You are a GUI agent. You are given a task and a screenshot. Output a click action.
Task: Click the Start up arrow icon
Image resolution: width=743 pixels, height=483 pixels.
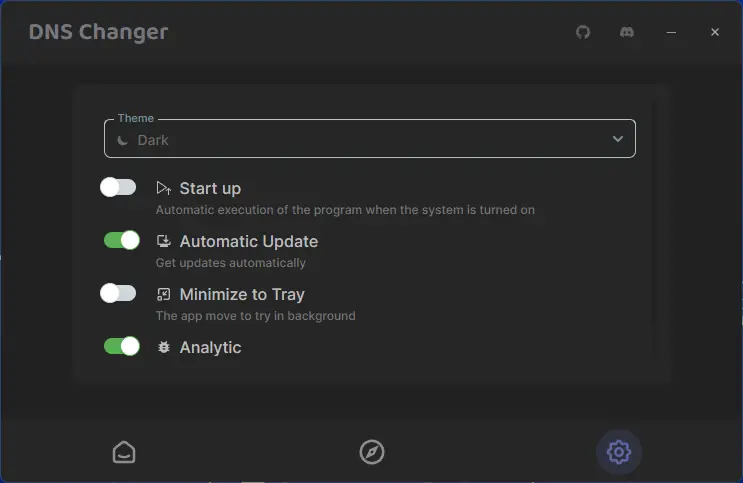pos(164,188)
